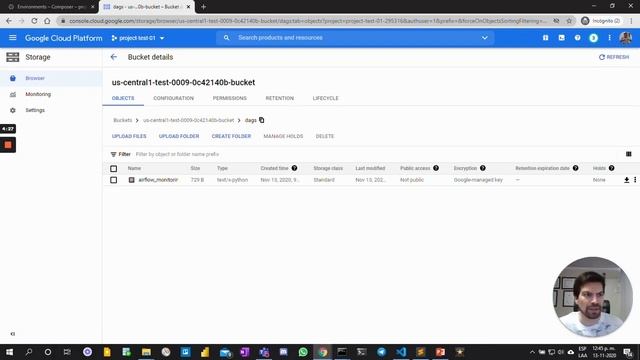Open a new browser tab
Viewport: 640px width, 360px height.
(x=203, y=7)
